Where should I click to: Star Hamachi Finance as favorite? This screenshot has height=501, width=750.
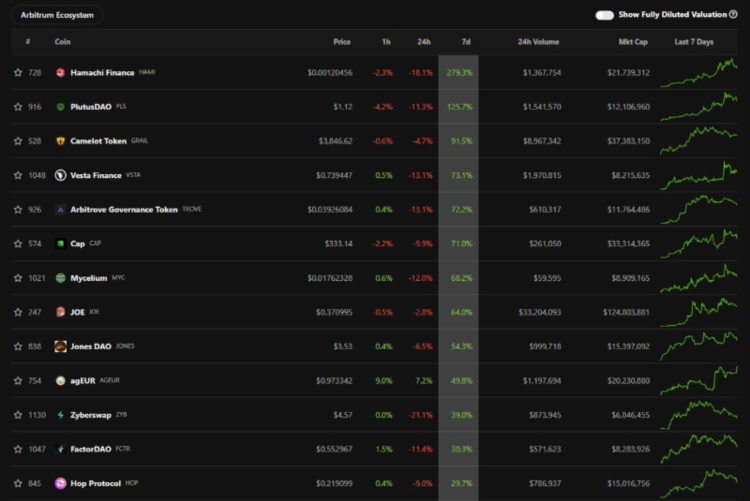coord(18,73)
